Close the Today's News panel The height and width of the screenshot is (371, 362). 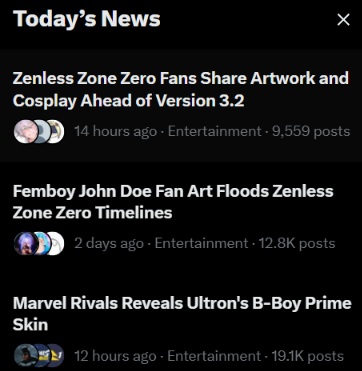[343, 20]
